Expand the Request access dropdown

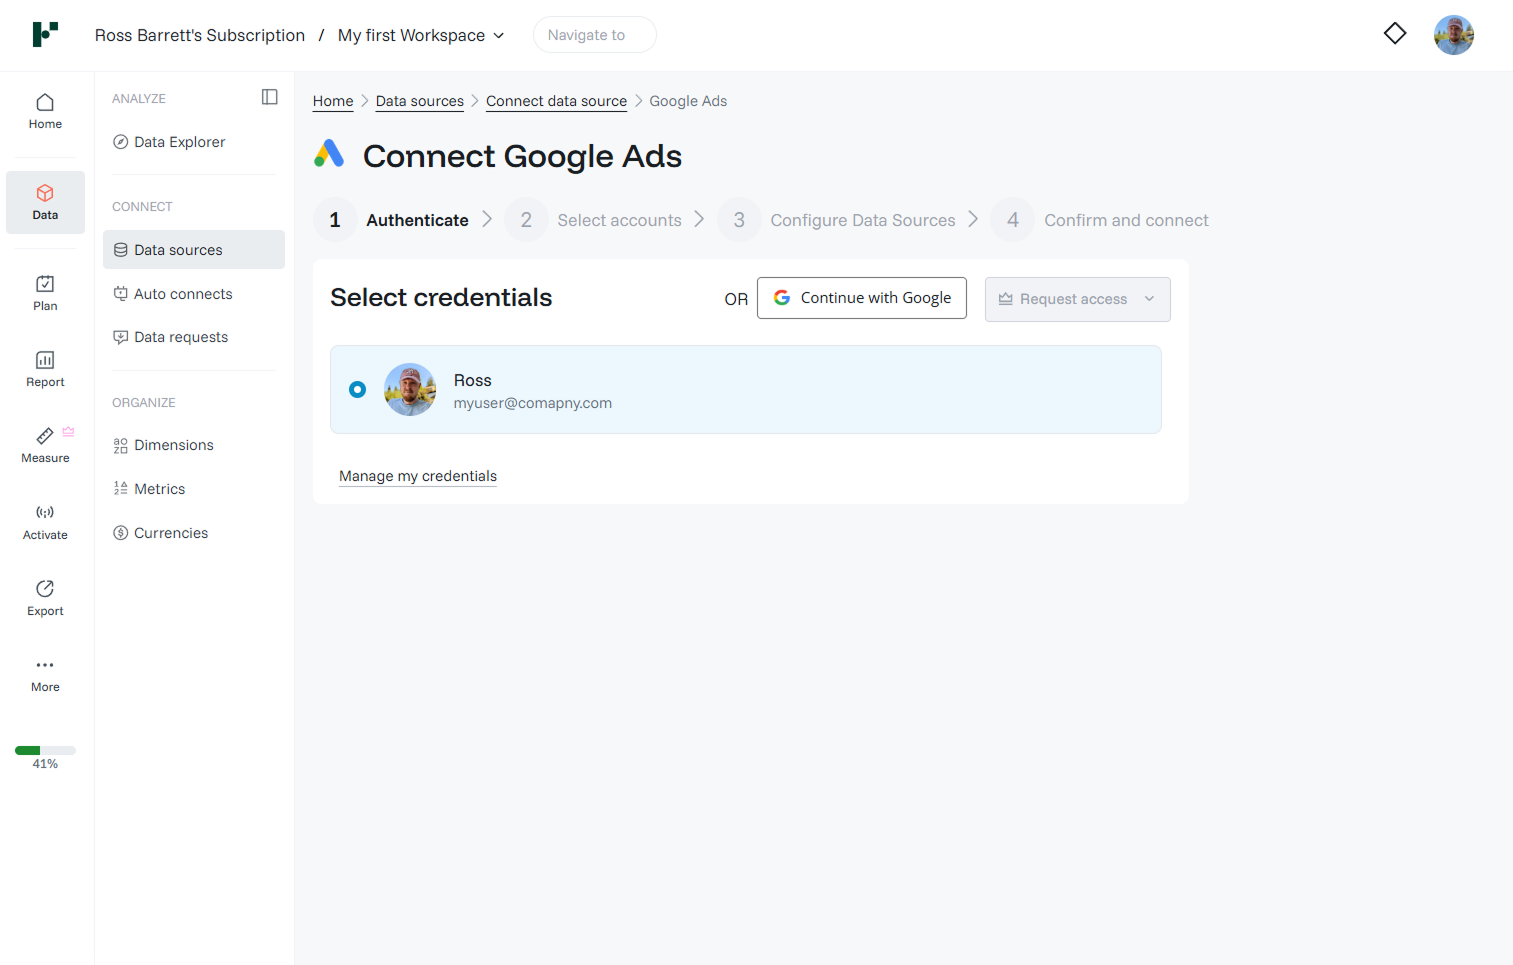click(1077, 299)
